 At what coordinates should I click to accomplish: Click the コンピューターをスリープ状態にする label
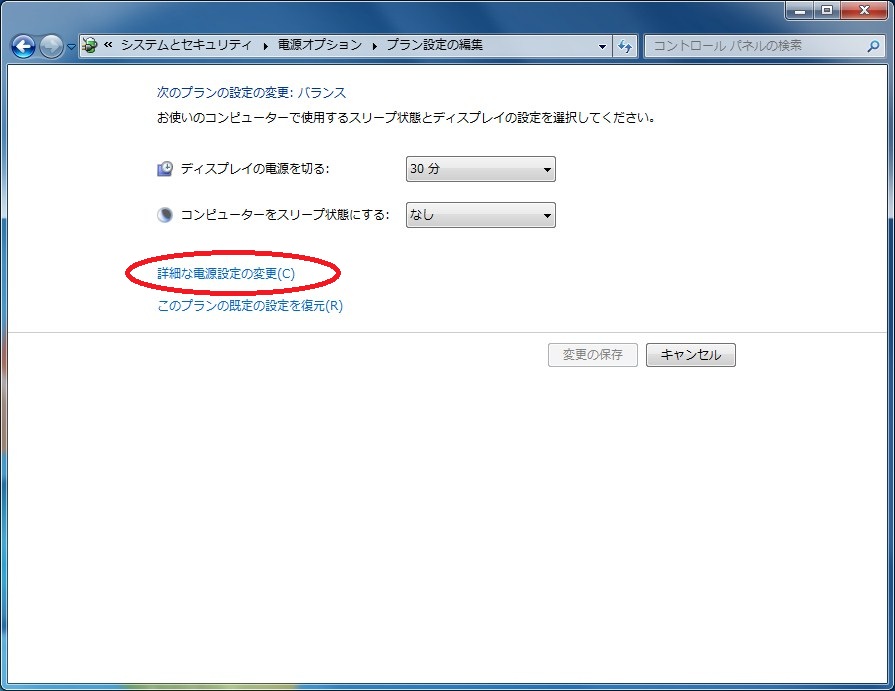[x=285, y=215]
